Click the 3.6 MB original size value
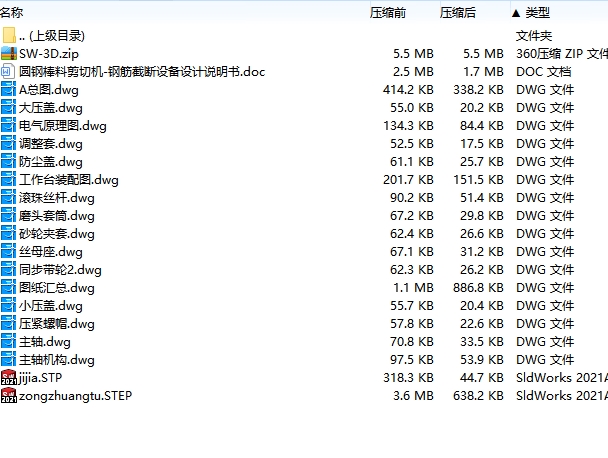This screenshot has height=458, width=608. 413,396
